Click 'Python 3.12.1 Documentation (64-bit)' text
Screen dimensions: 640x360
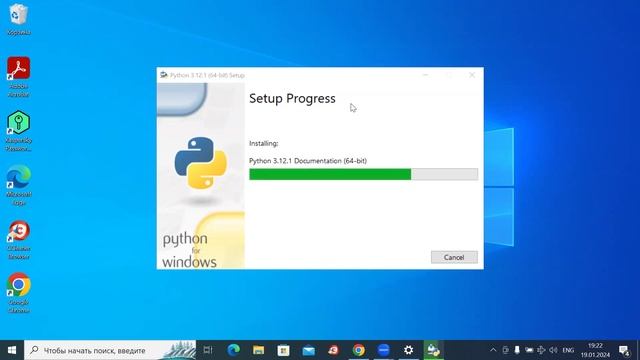coord(308,161)
